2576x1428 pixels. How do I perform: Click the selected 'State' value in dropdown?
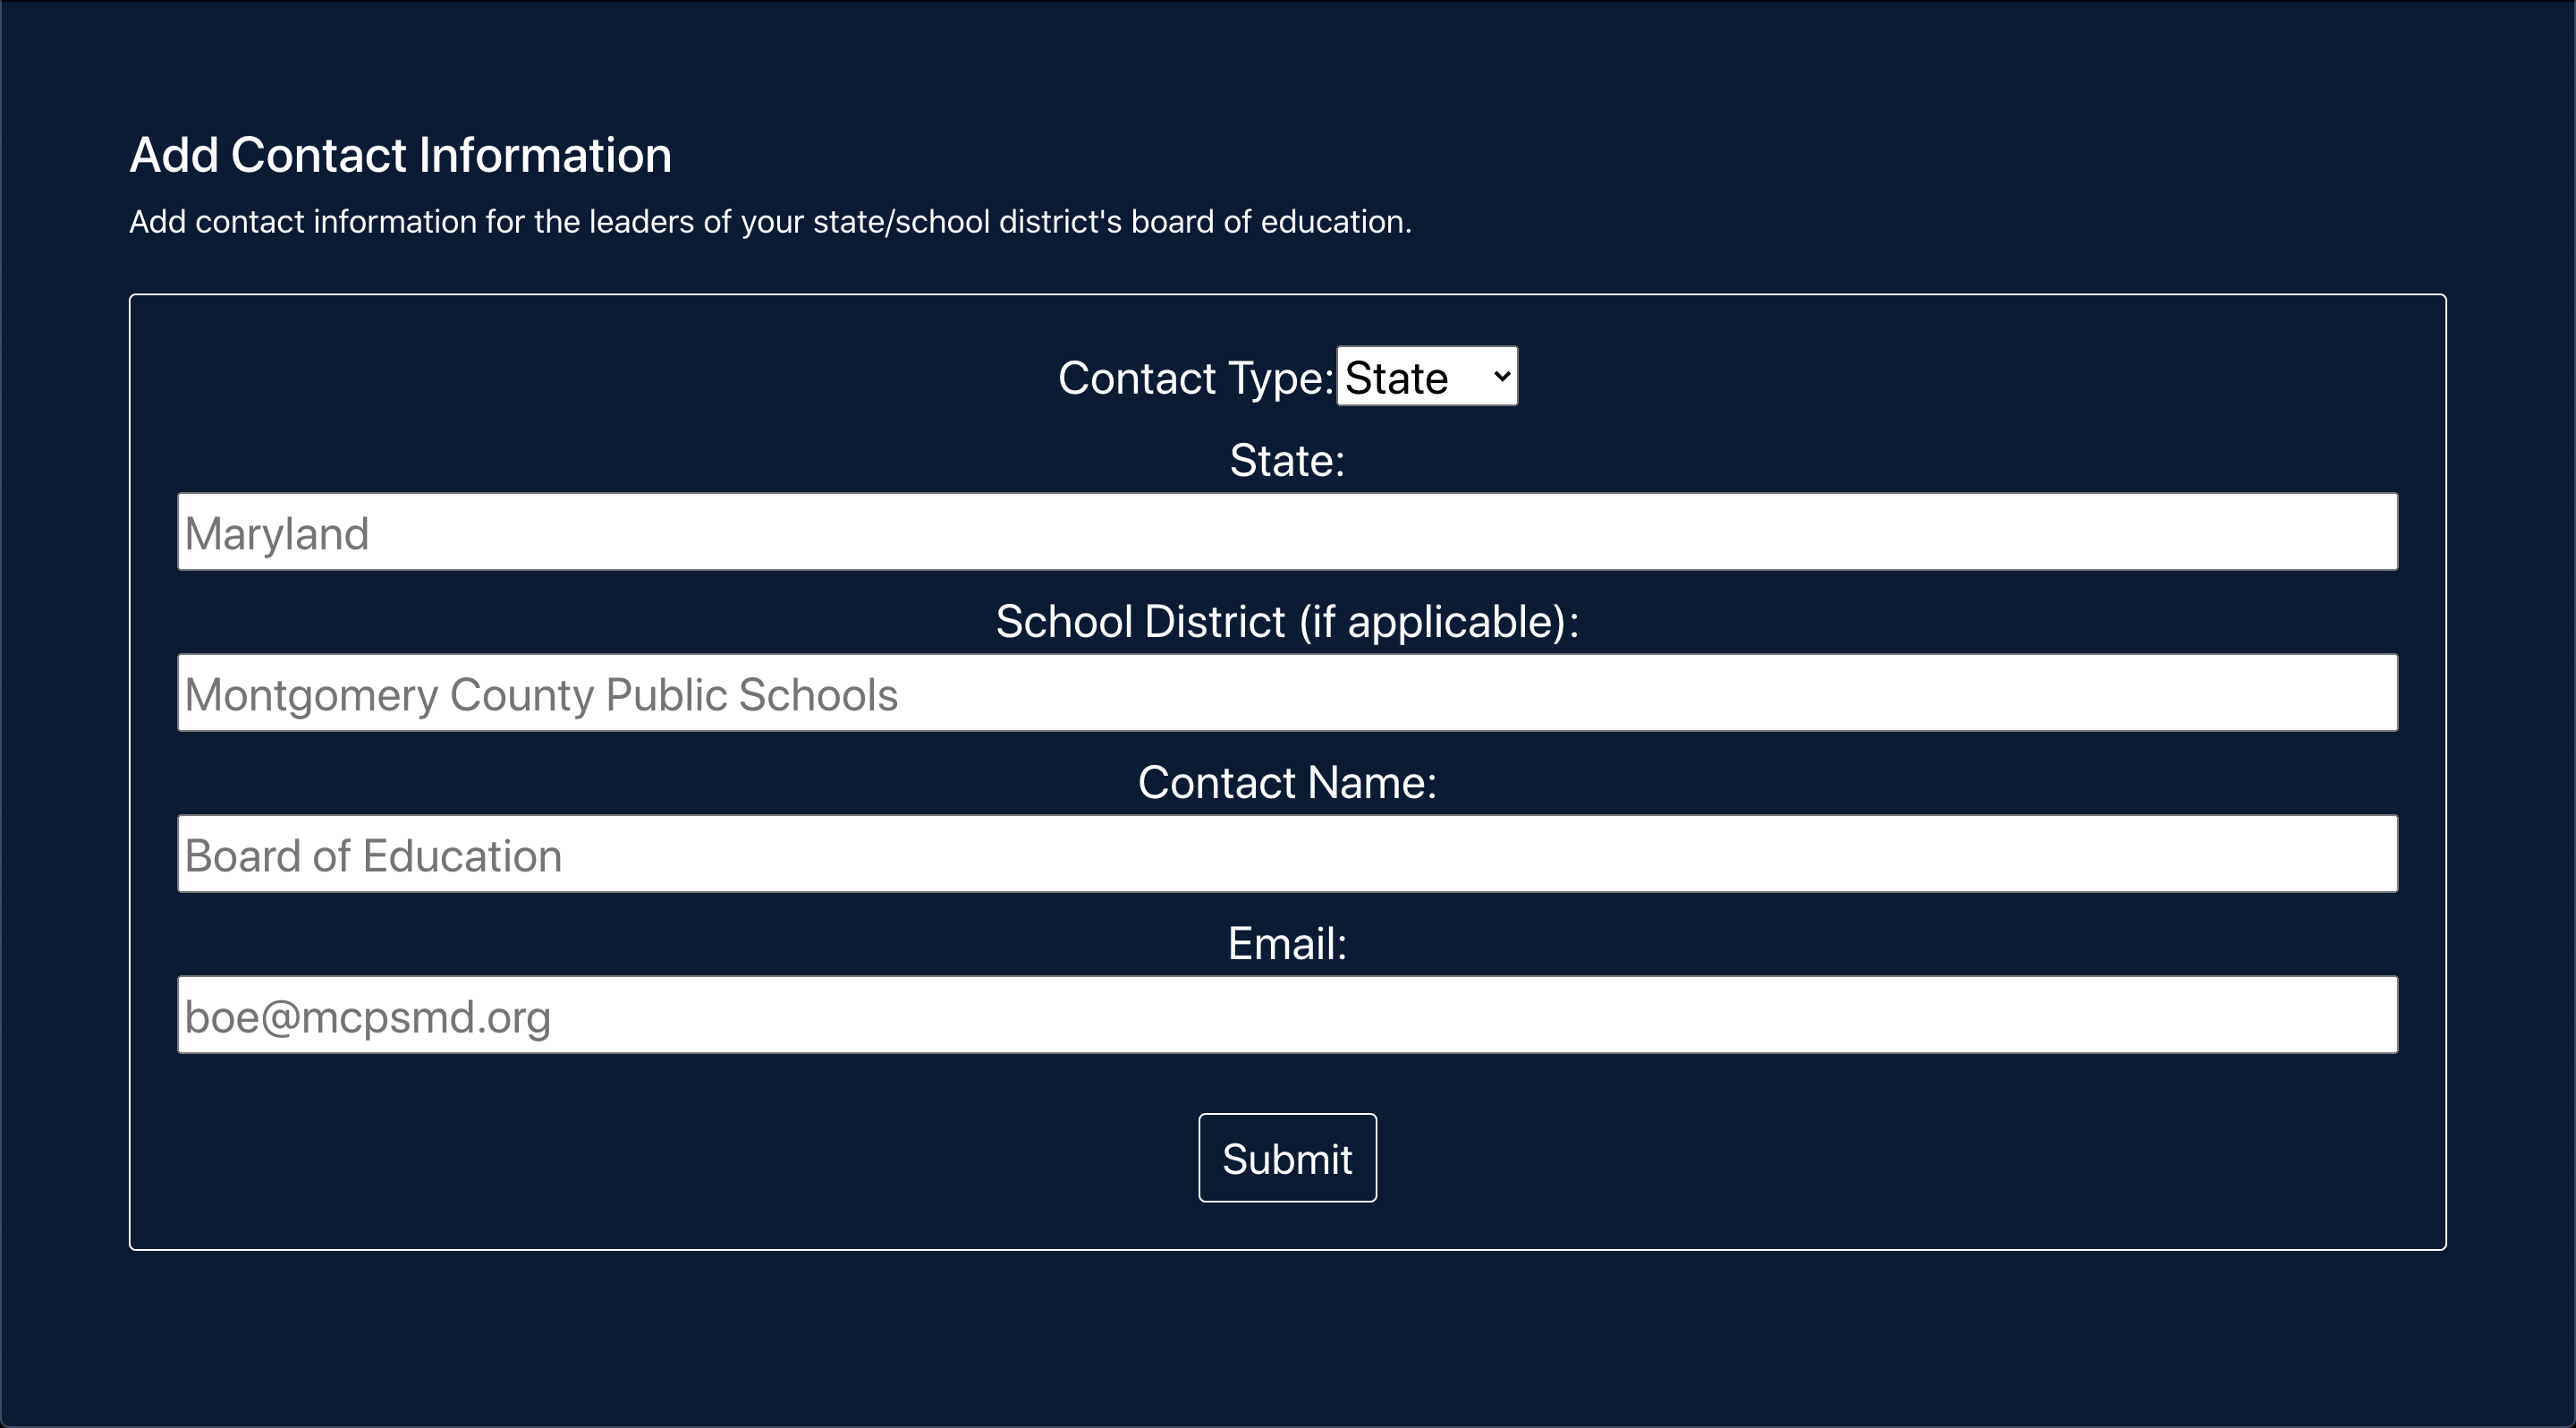(x=1396, y=379)
